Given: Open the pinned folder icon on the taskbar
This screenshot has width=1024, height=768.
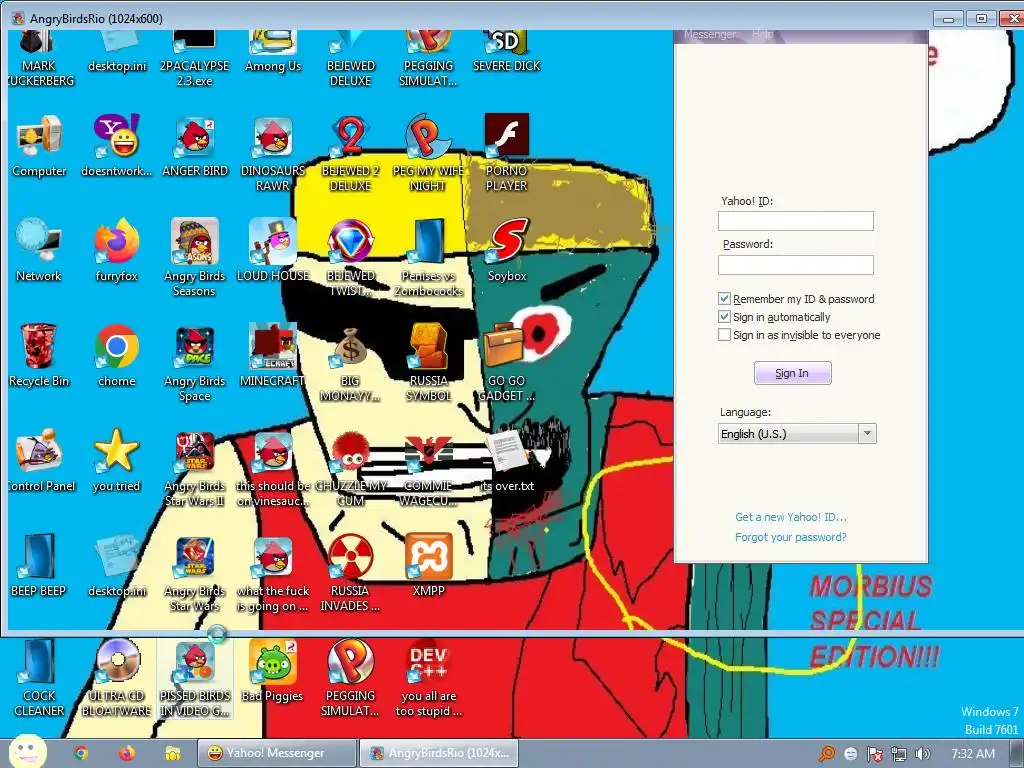Looking at the screenshot, I should (172, 753).
